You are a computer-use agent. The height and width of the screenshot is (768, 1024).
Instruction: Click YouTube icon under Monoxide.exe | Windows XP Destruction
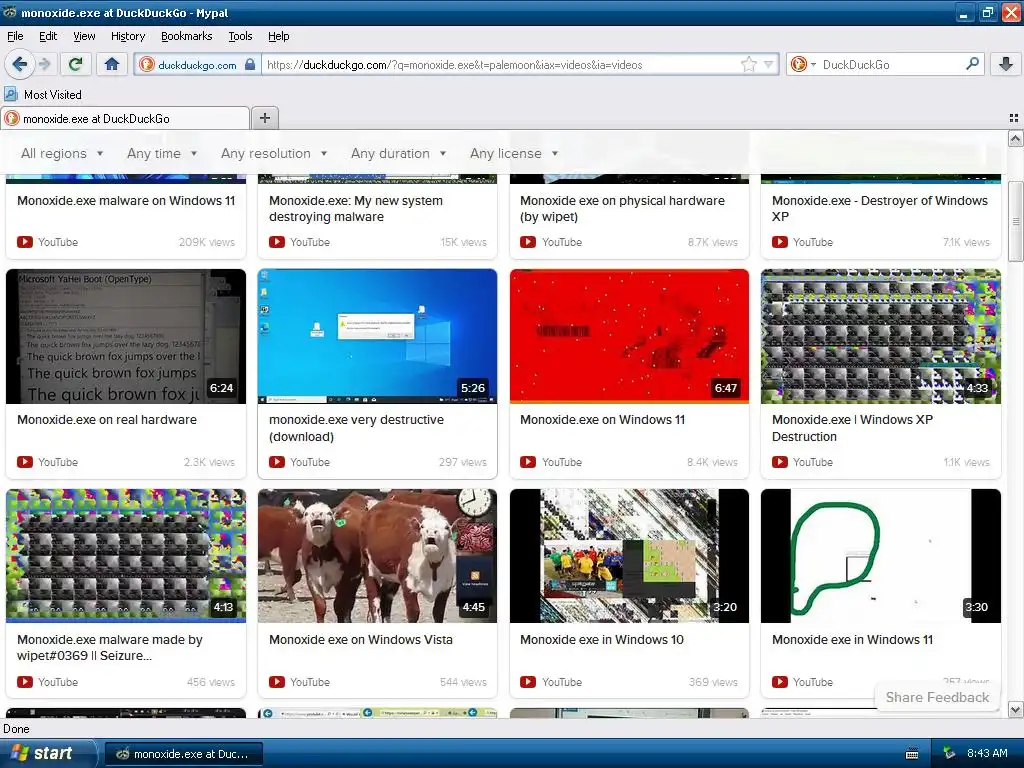tap(780, 462)
